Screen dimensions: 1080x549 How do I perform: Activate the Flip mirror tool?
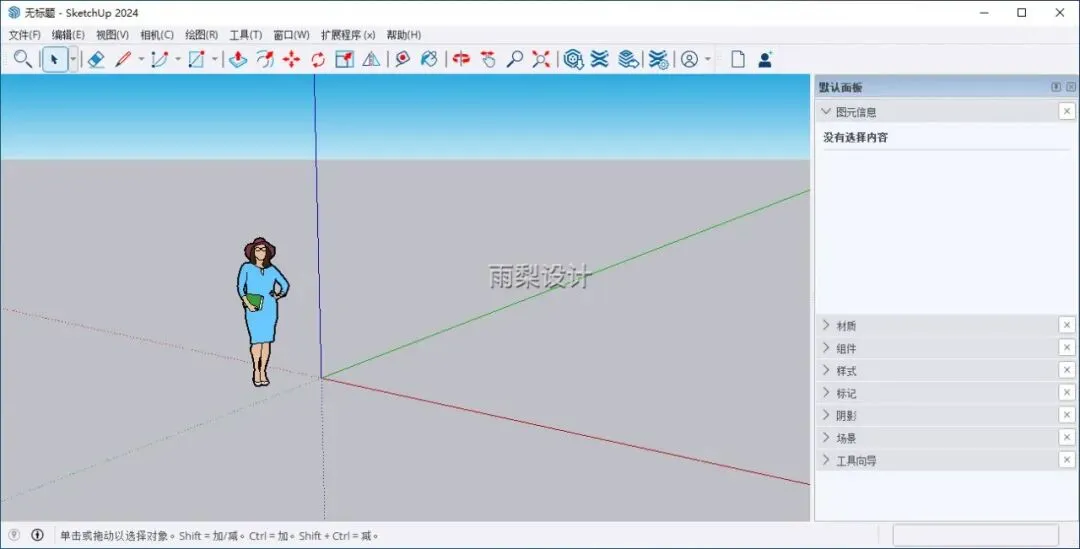coord(371,59)
